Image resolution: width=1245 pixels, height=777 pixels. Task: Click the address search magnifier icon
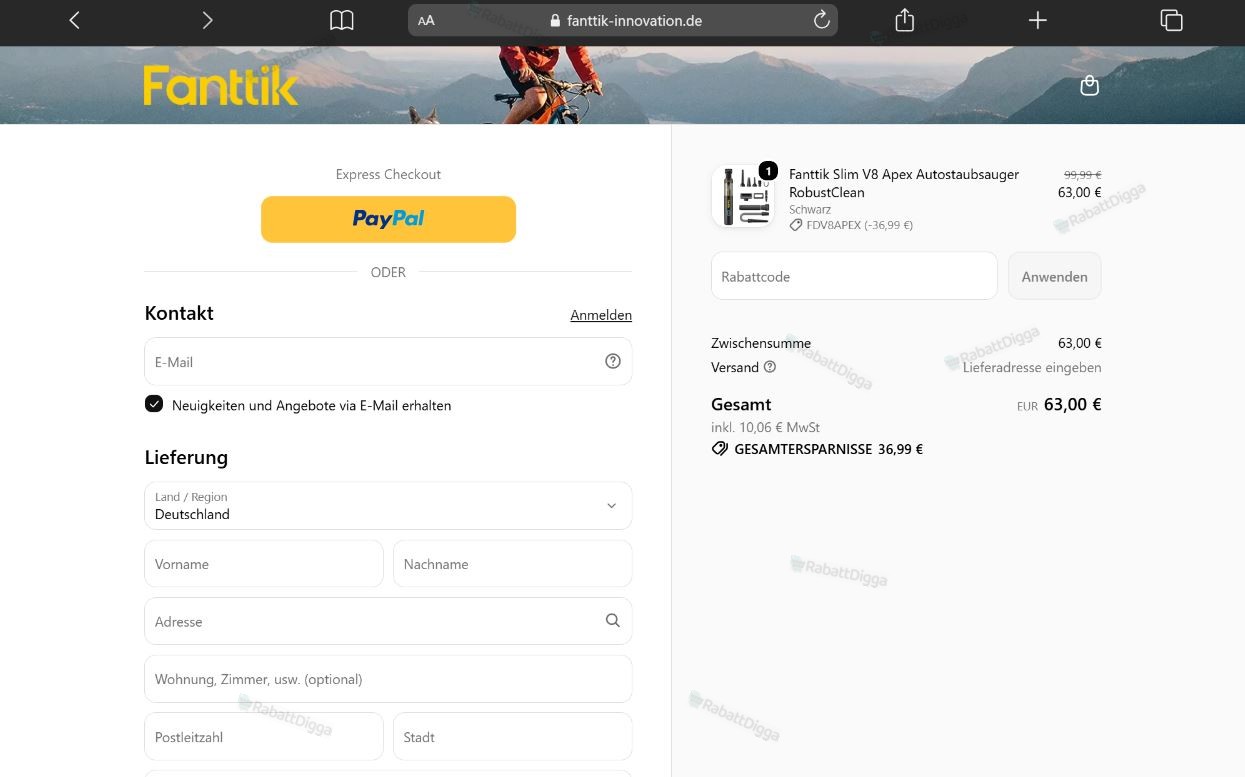[613, 621]
